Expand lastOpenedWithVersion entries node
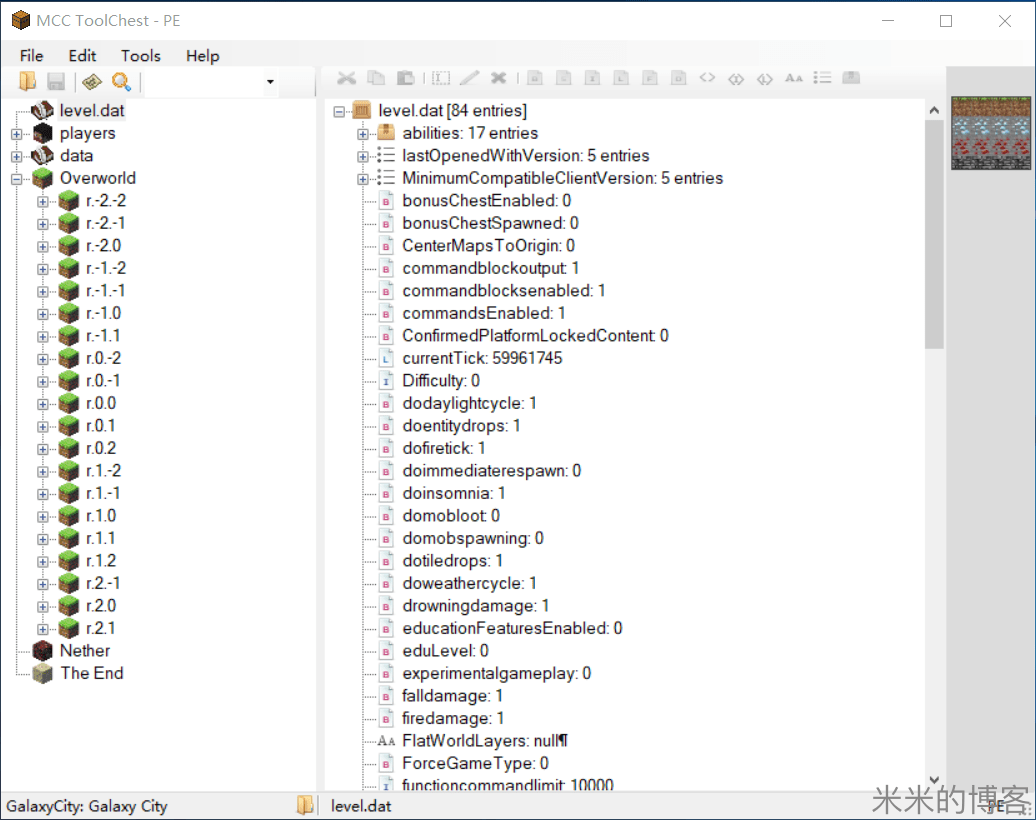The image size is (1036, 820). click(x=363, y=156)
